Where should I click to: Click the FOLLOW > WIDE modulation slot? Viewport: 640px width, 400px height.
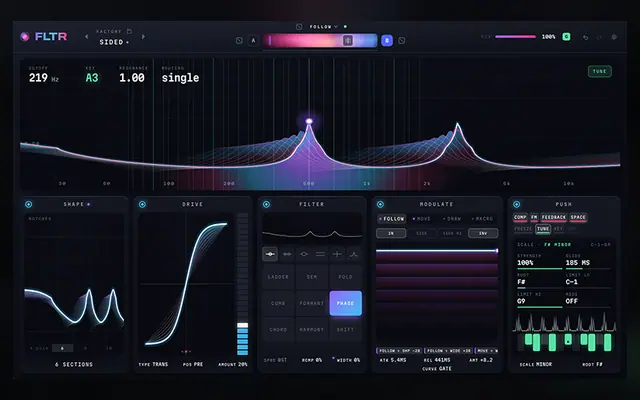448,351
